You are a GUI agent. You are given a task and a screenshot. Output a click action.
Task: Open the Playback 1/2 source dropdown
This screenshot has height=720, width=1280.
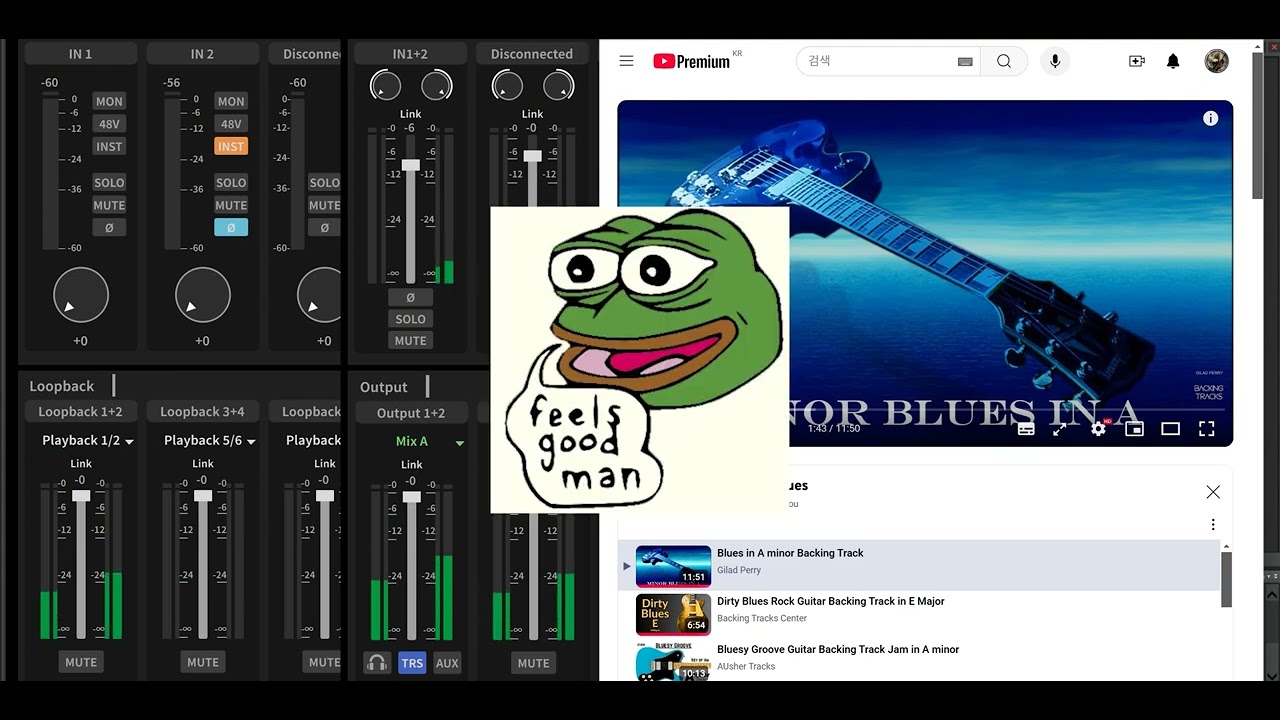click(x=87, y=441)
